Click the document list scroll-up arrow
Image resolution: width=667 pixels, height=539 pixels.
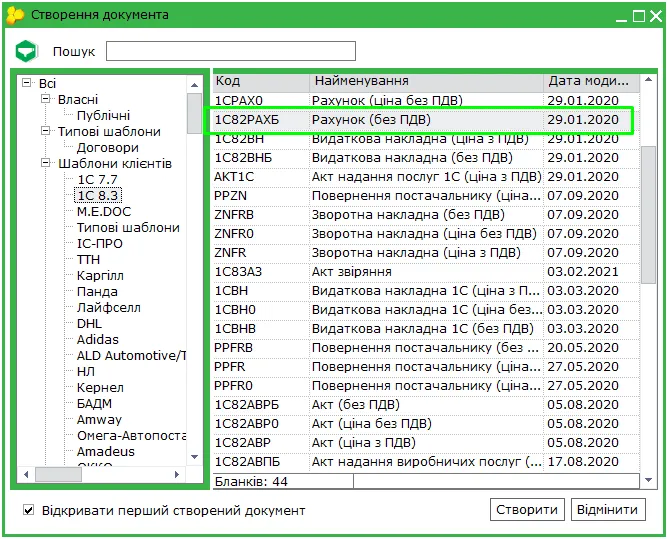click(648, 80)
